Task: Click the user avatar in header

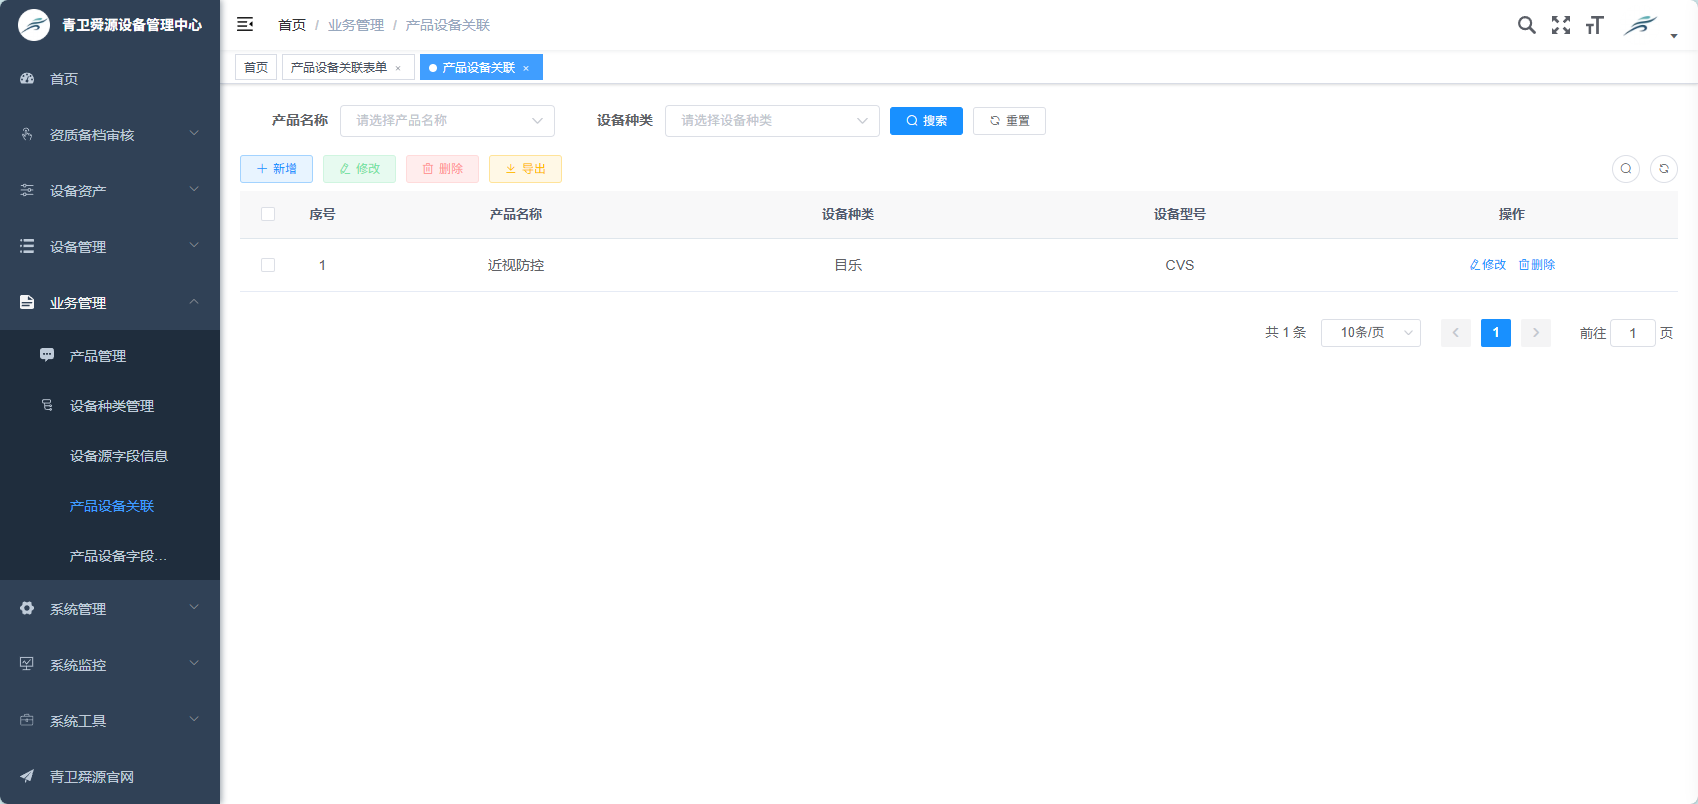Action: pos(1641,25)
